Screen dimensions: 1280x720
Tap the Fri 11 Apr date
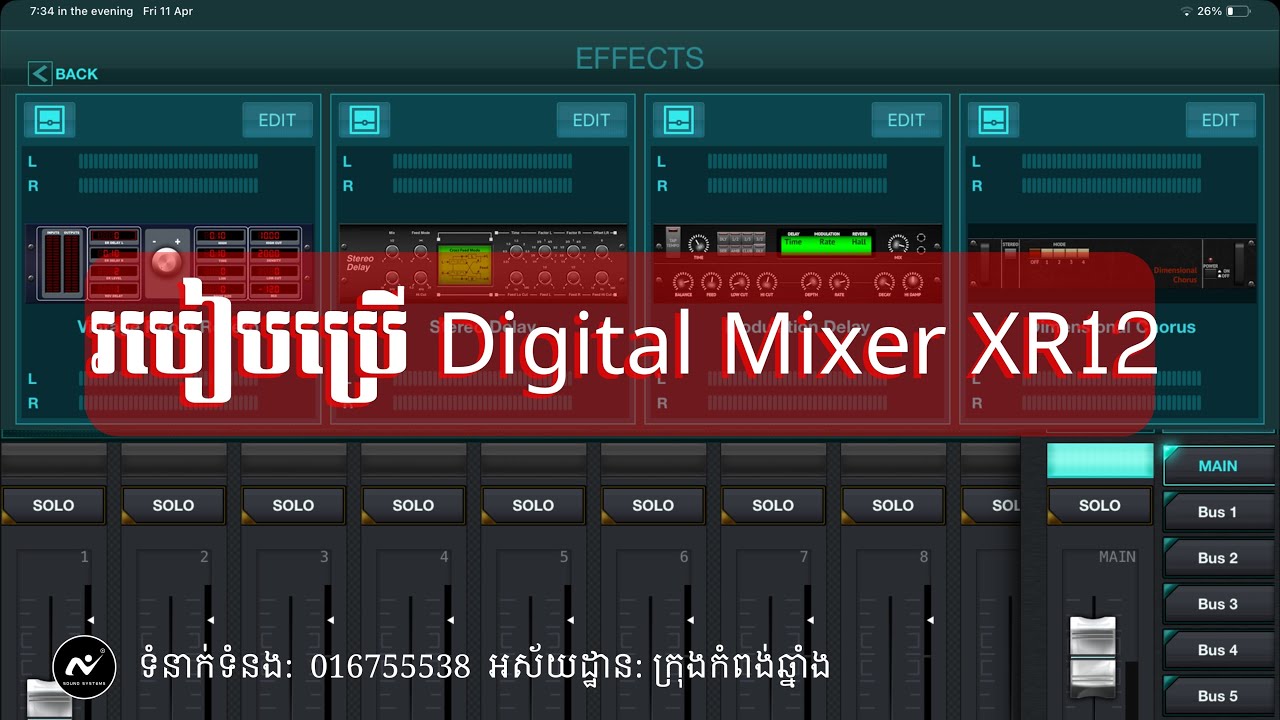point(168,12)
